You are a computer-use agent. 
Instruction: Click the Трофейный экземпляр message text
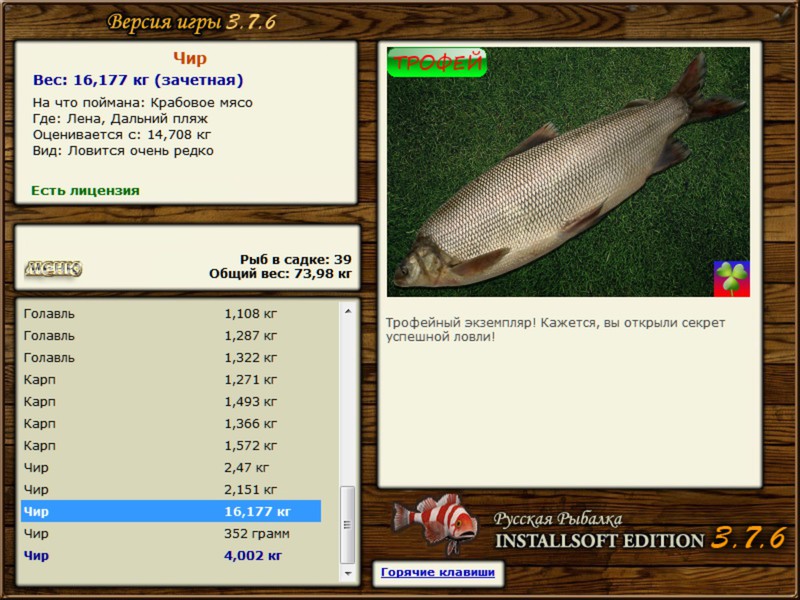click(555, 330)
